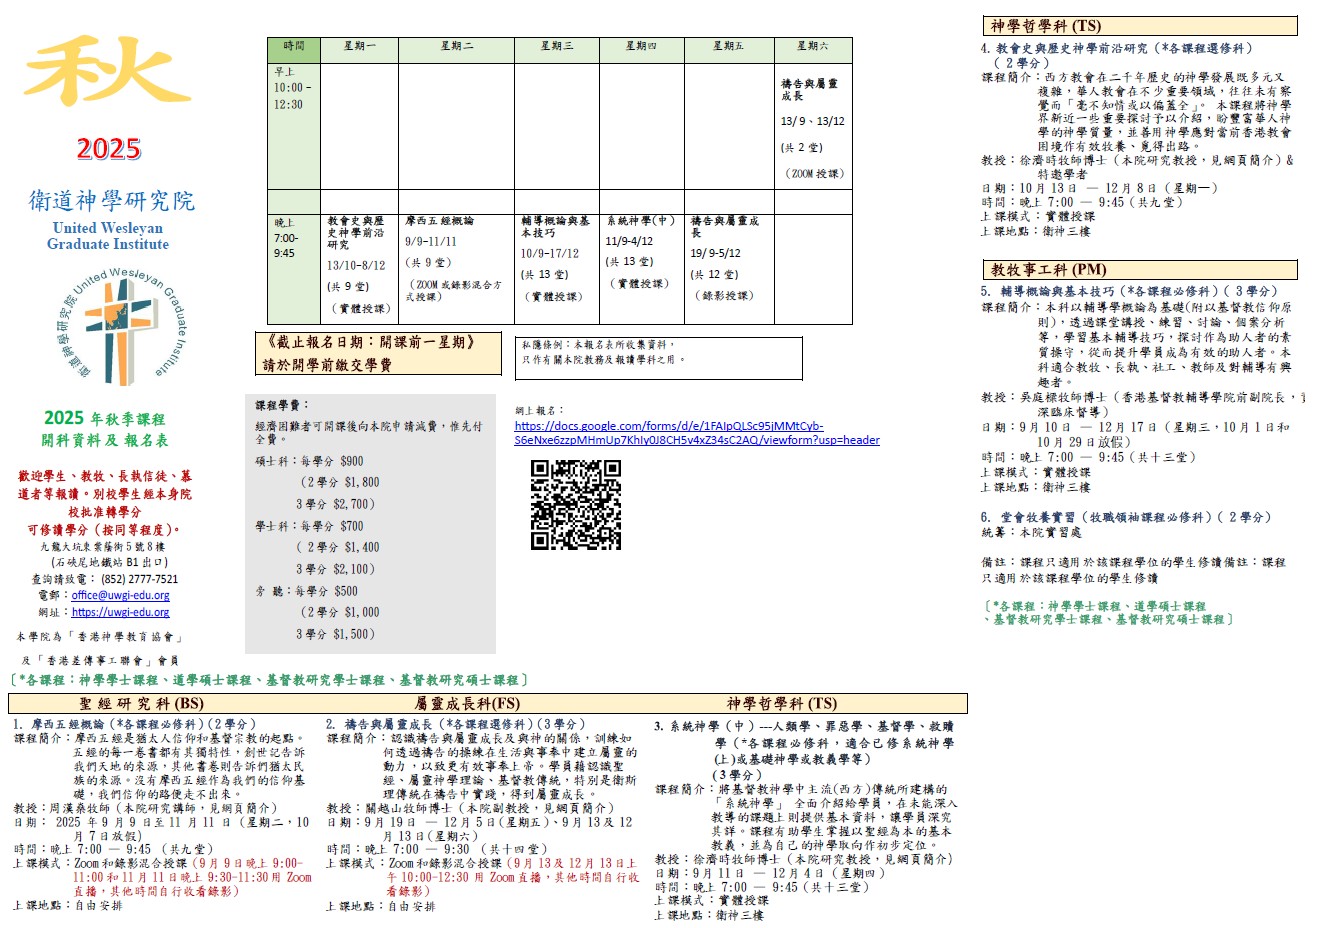Viewport: 1323px width, 928px height.
Task: Click the 教會史與歷史神學前沿研究 timetable cell
Action: coord(360,268)
